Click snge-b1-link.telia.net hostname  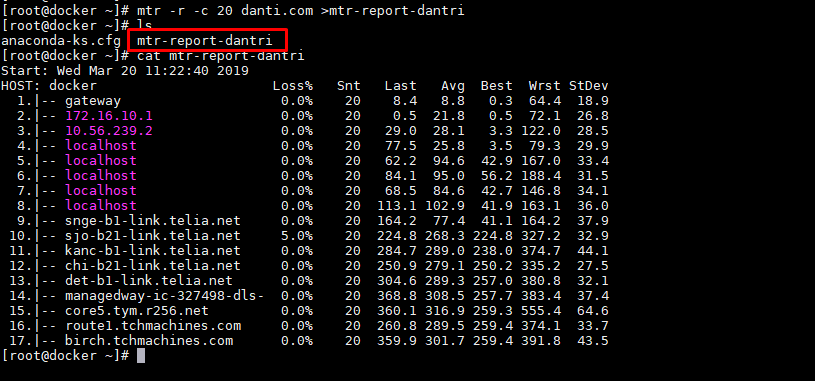click(x=153, y=220)
